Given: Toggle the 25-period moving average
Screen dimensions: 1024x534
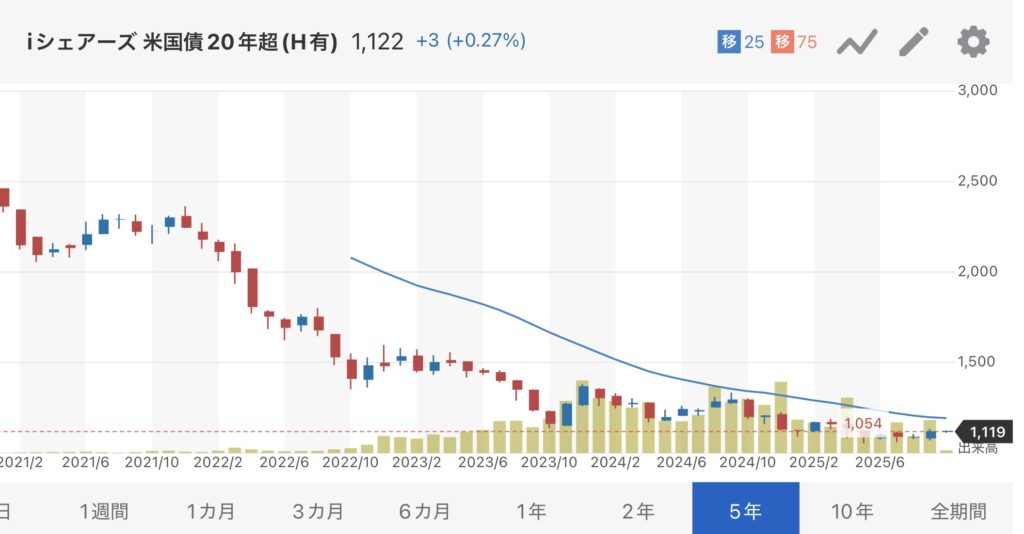Looking at the screenshot, I should pyautogui.click(x=741, y=42).
